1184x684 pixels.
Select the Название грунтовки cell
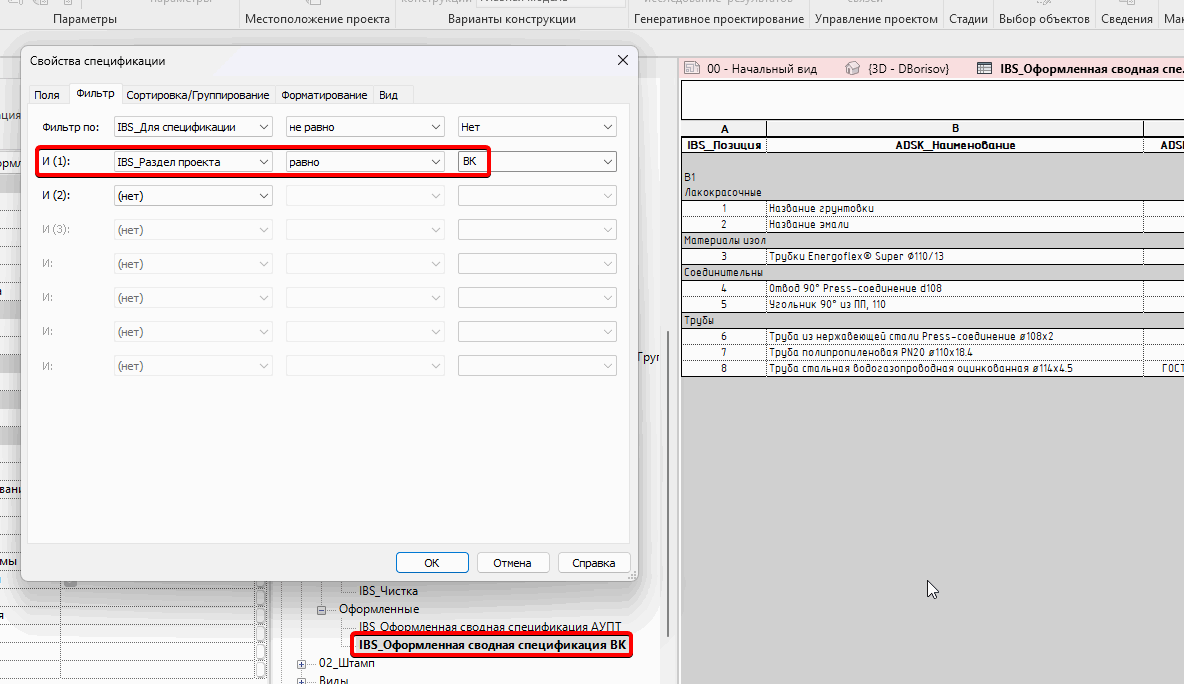click(x=955, y=208)
